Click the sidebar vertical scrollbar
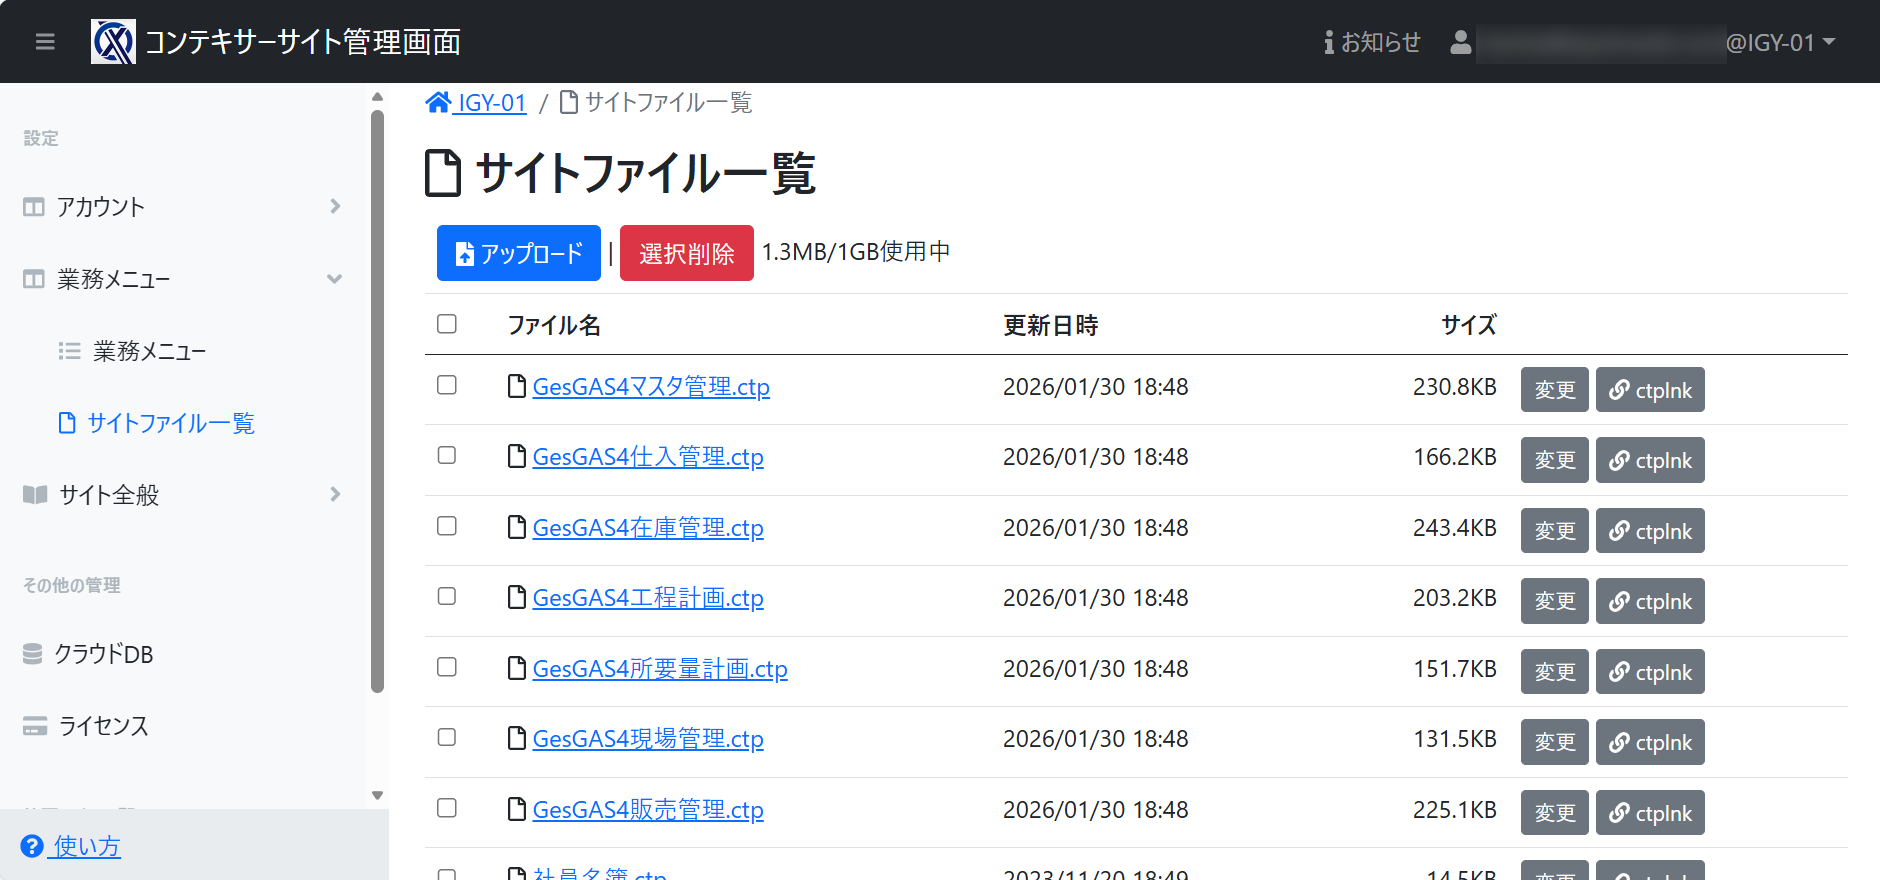Image resolution: width=1880 pixels, height=880 pixels. click(377, 400)
